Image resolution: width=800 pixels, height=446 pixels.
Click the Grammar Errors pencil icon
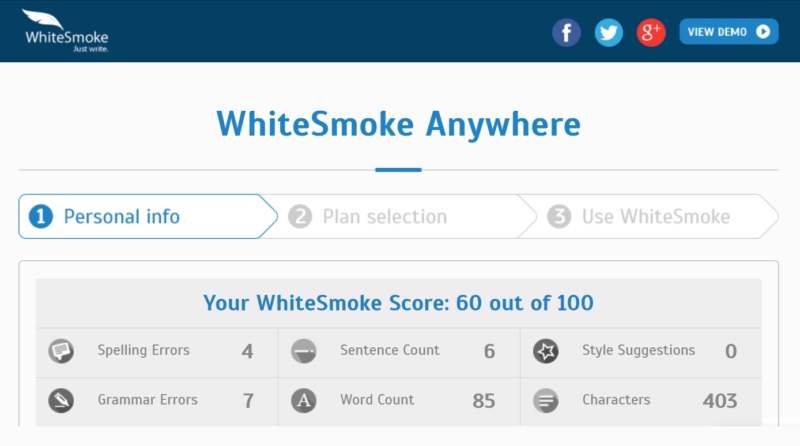(61, 401)
